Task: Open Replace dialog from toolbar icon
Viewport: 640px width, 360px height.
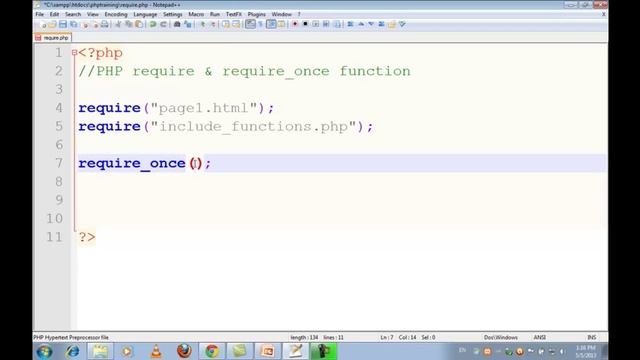Action: coord(188,24)
